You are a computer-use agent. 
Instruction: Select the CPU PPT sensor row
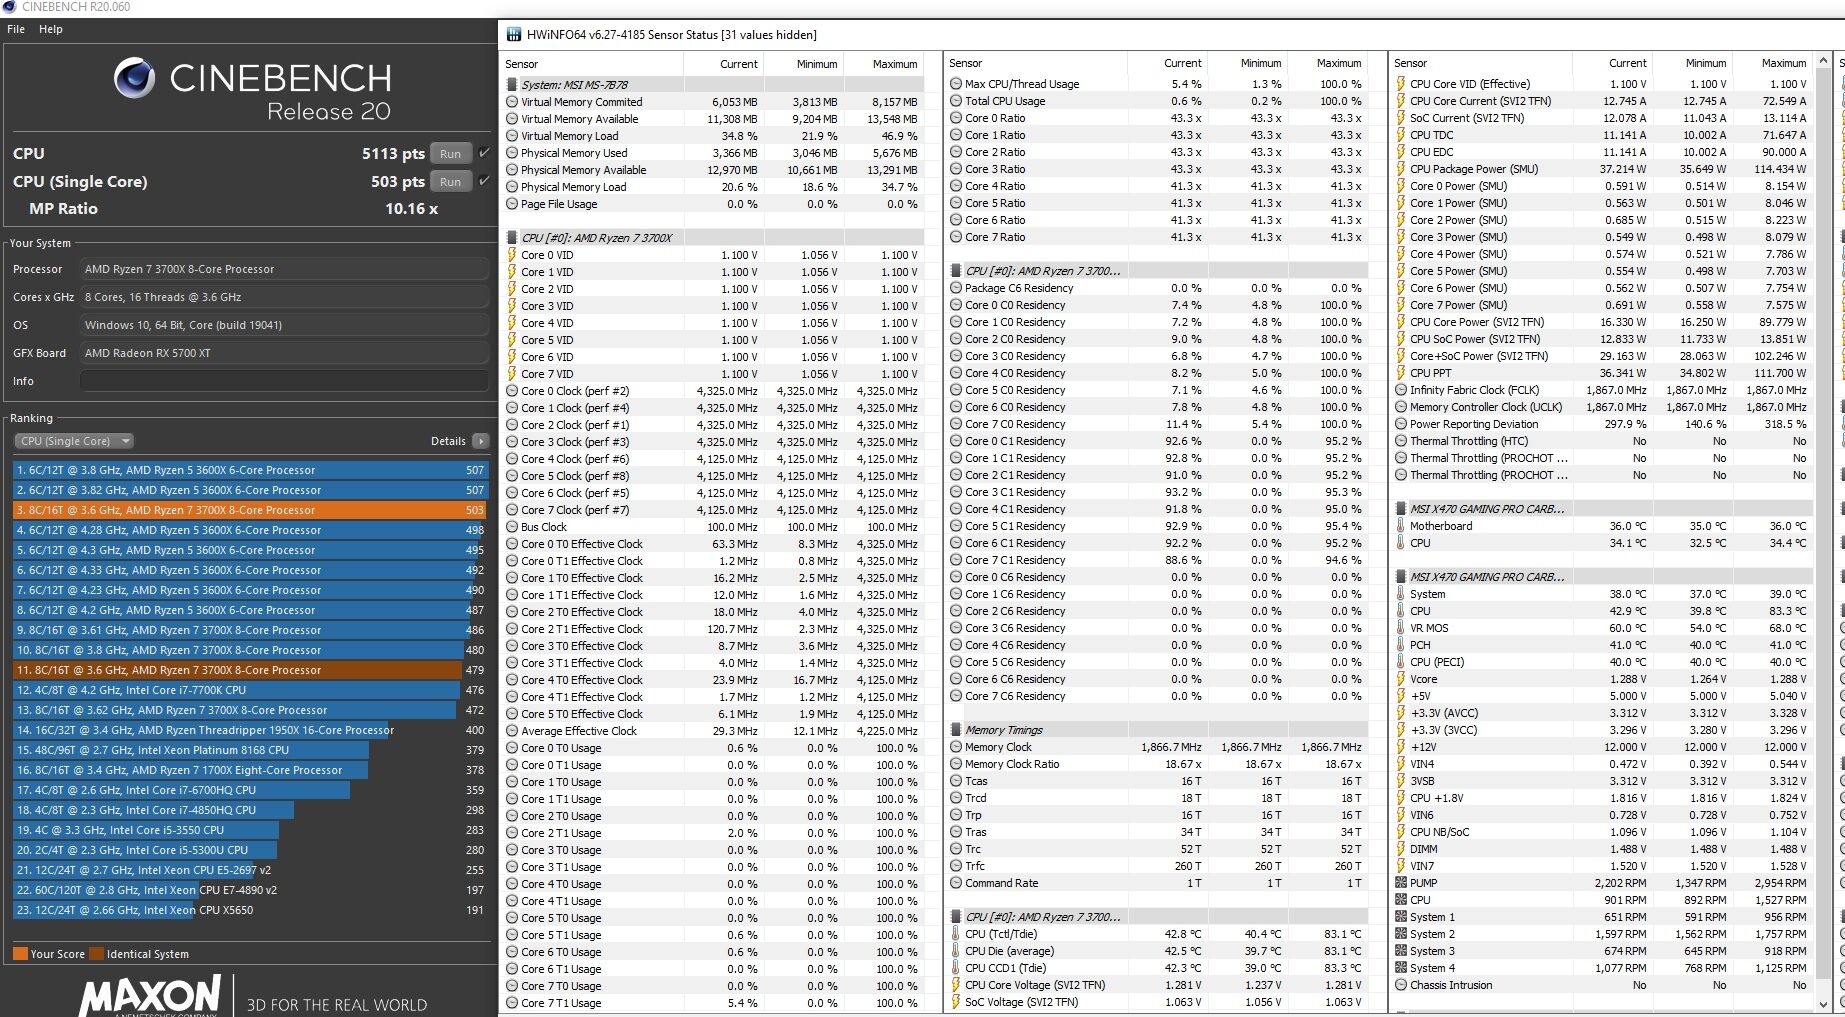click(1601, 373)
